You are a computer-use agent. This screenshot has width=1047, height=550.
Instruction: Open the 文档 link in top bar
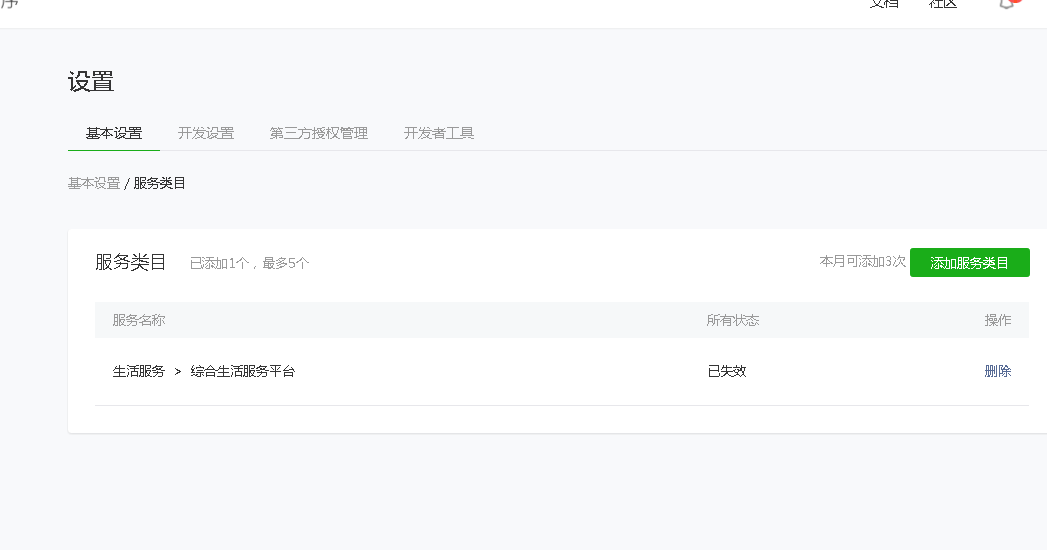click(x=883, y=4)
